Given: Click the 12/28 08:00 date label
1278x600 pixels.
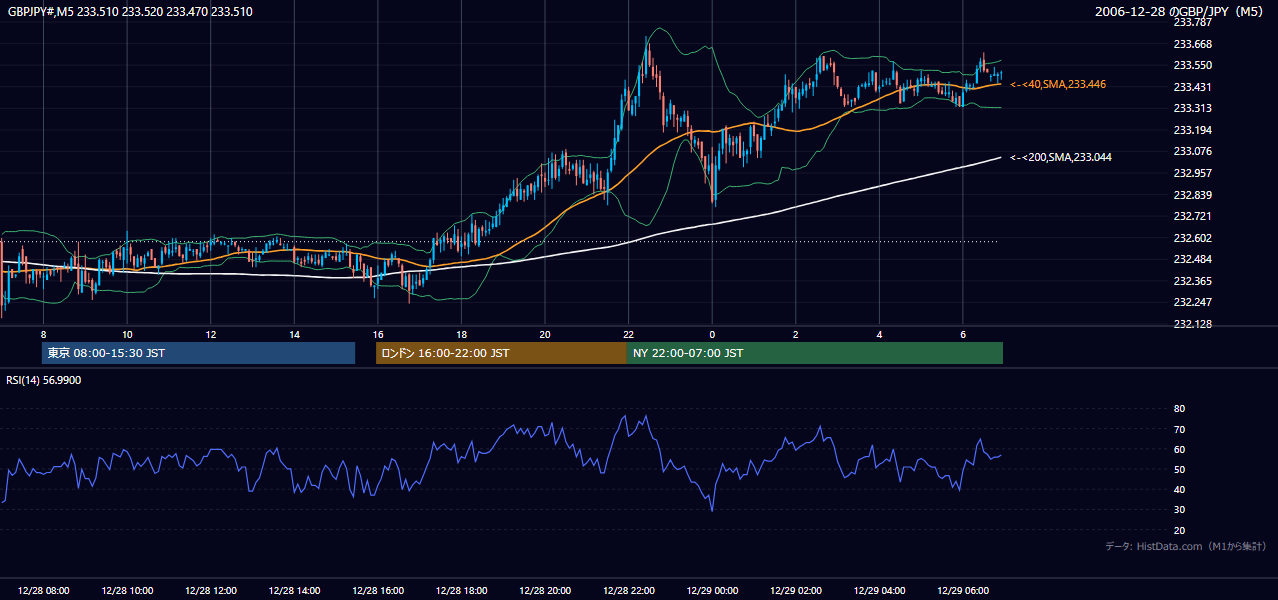Looking at the screenshot, I should (x=44, y=591).
